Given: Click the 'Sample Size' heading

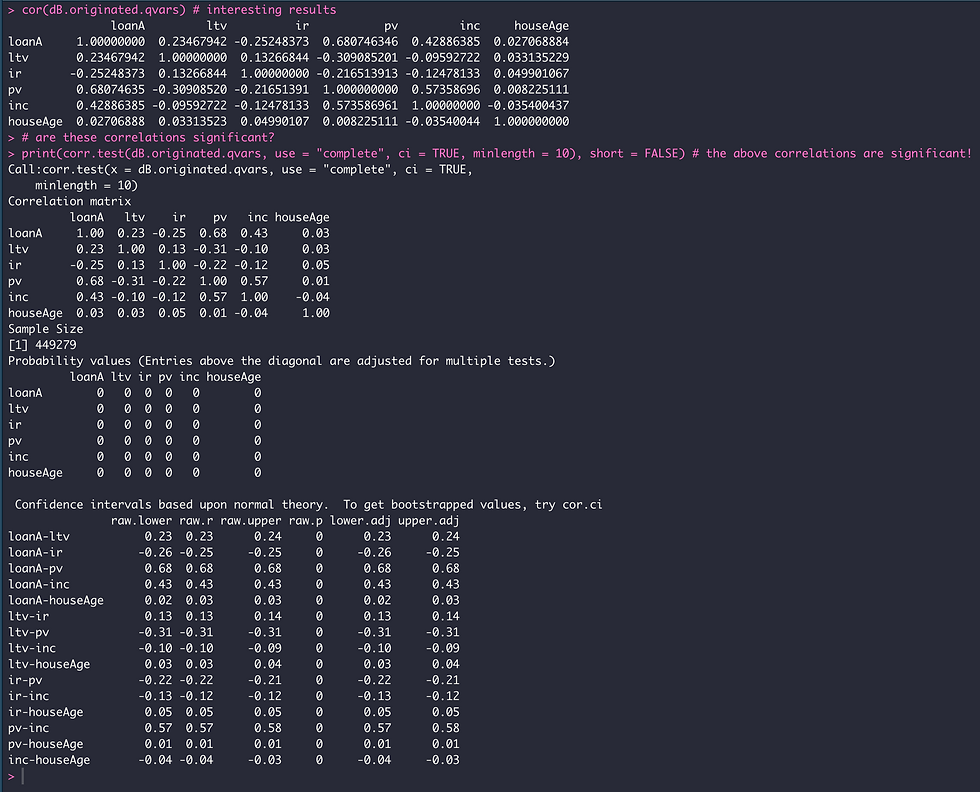Looking at the screenshot, I should pyautogui.click(x=46, y=329).
